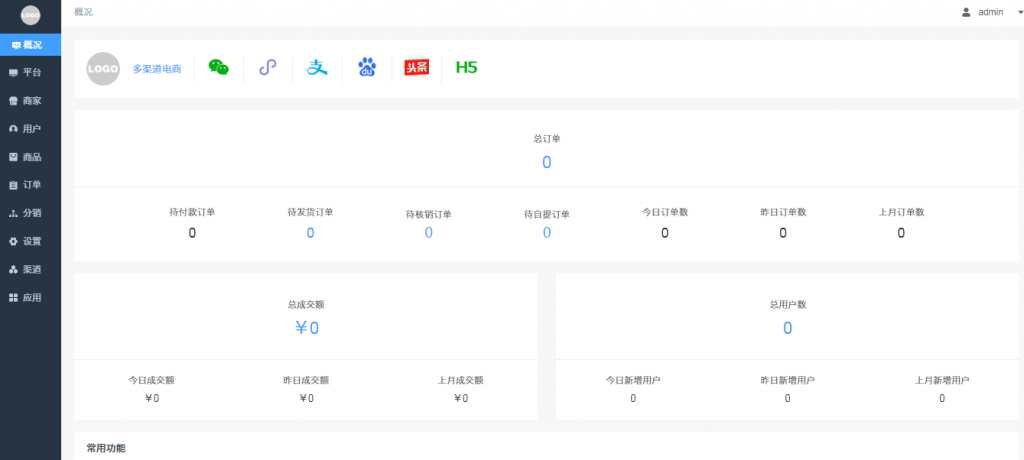Open 渠道 channels in the sidebar

coord(31,269)
